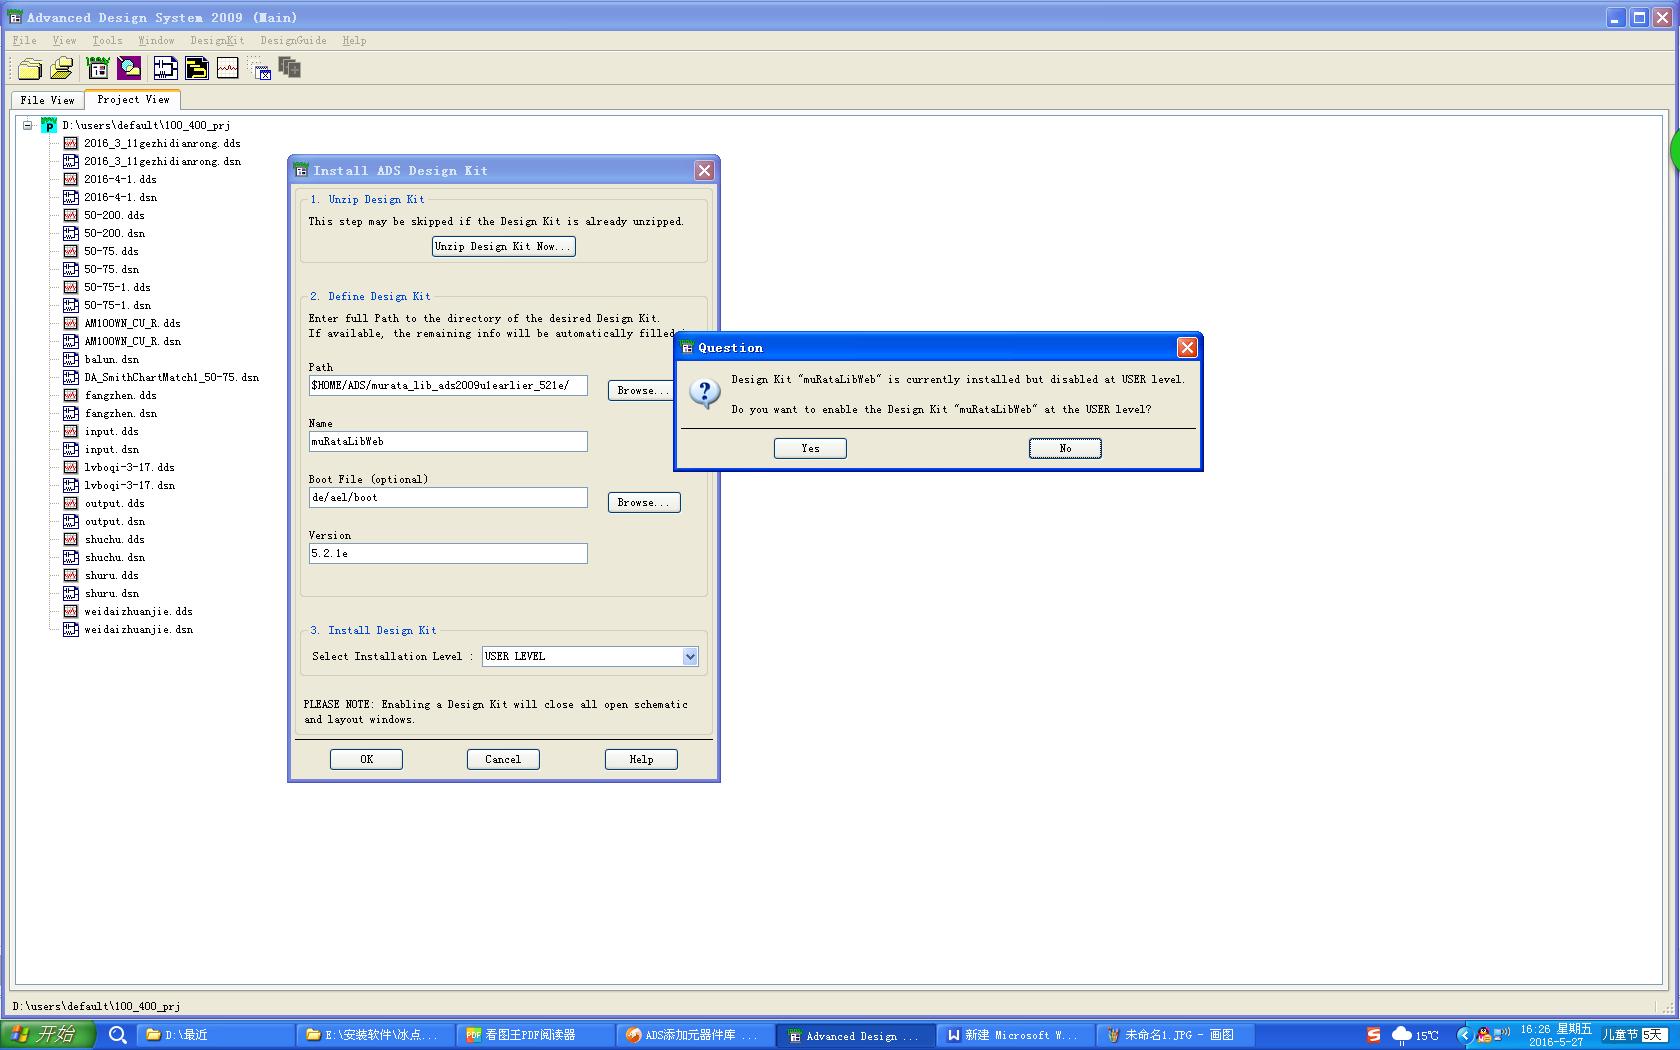
Task: Click the project P icon in tree
Action: click(x=49, y=126)
